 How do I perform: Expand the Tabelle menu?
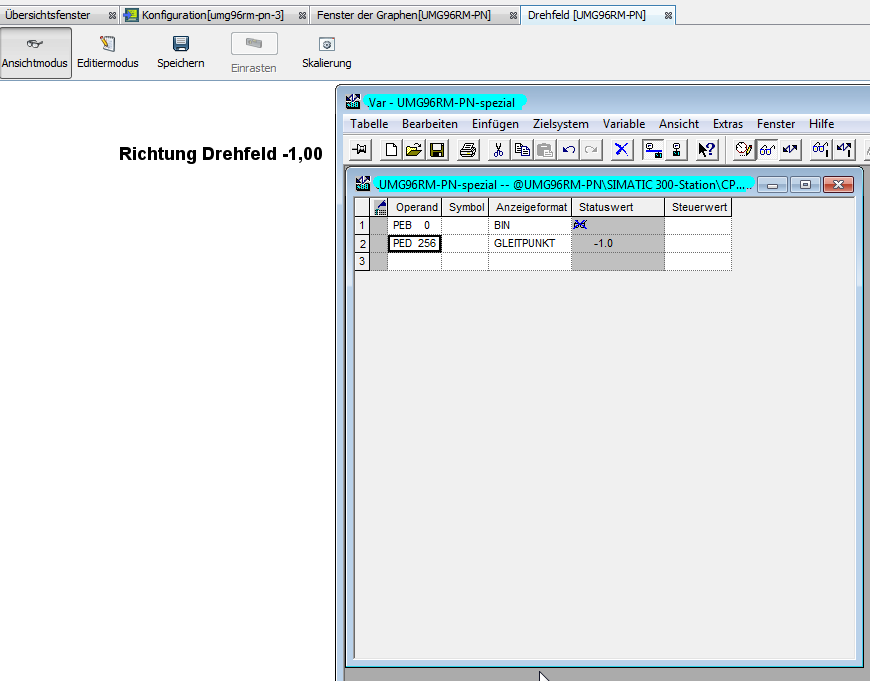(x=368, y=124)
